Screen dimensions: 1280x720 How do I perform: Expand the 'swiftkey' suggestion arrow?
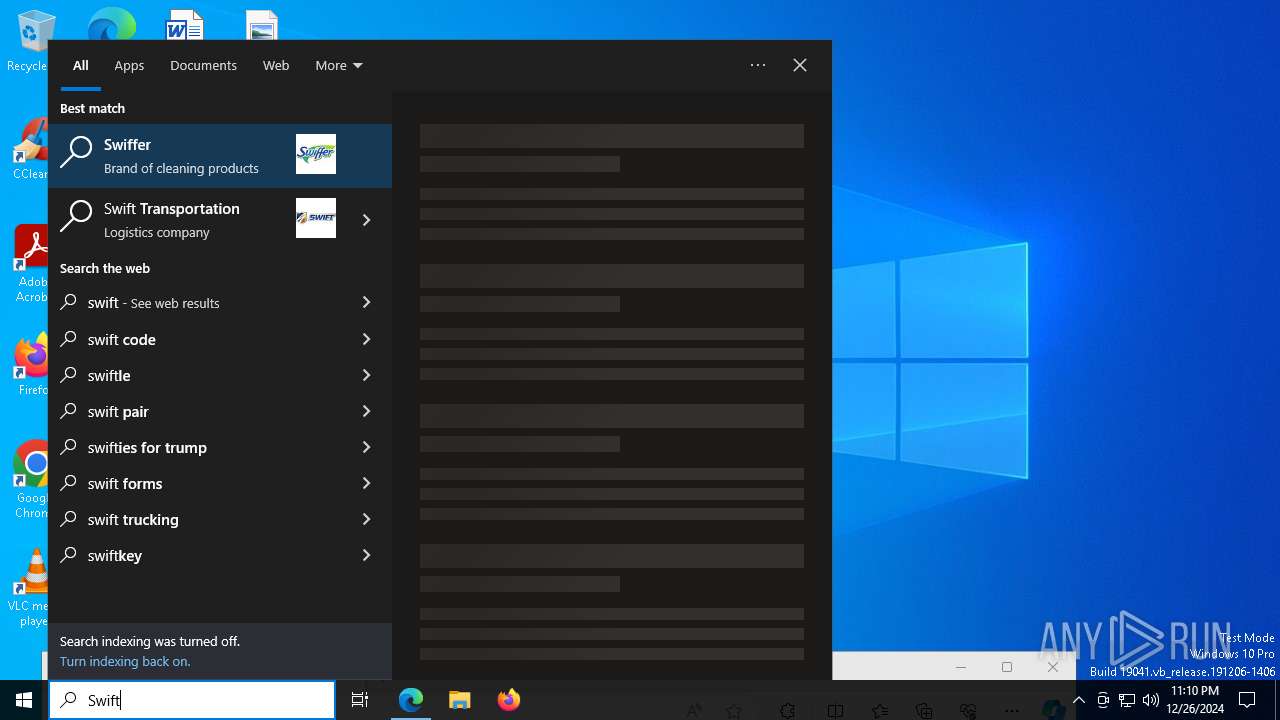point(367,555)
